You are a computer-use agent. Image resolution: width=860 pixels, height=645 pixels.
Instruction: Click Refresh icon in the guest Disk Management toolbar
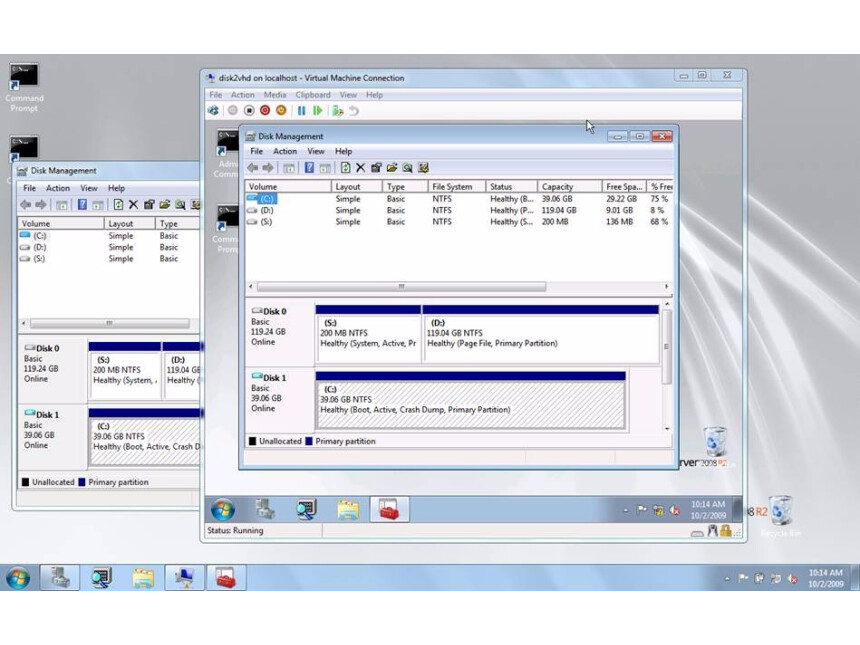345,168
